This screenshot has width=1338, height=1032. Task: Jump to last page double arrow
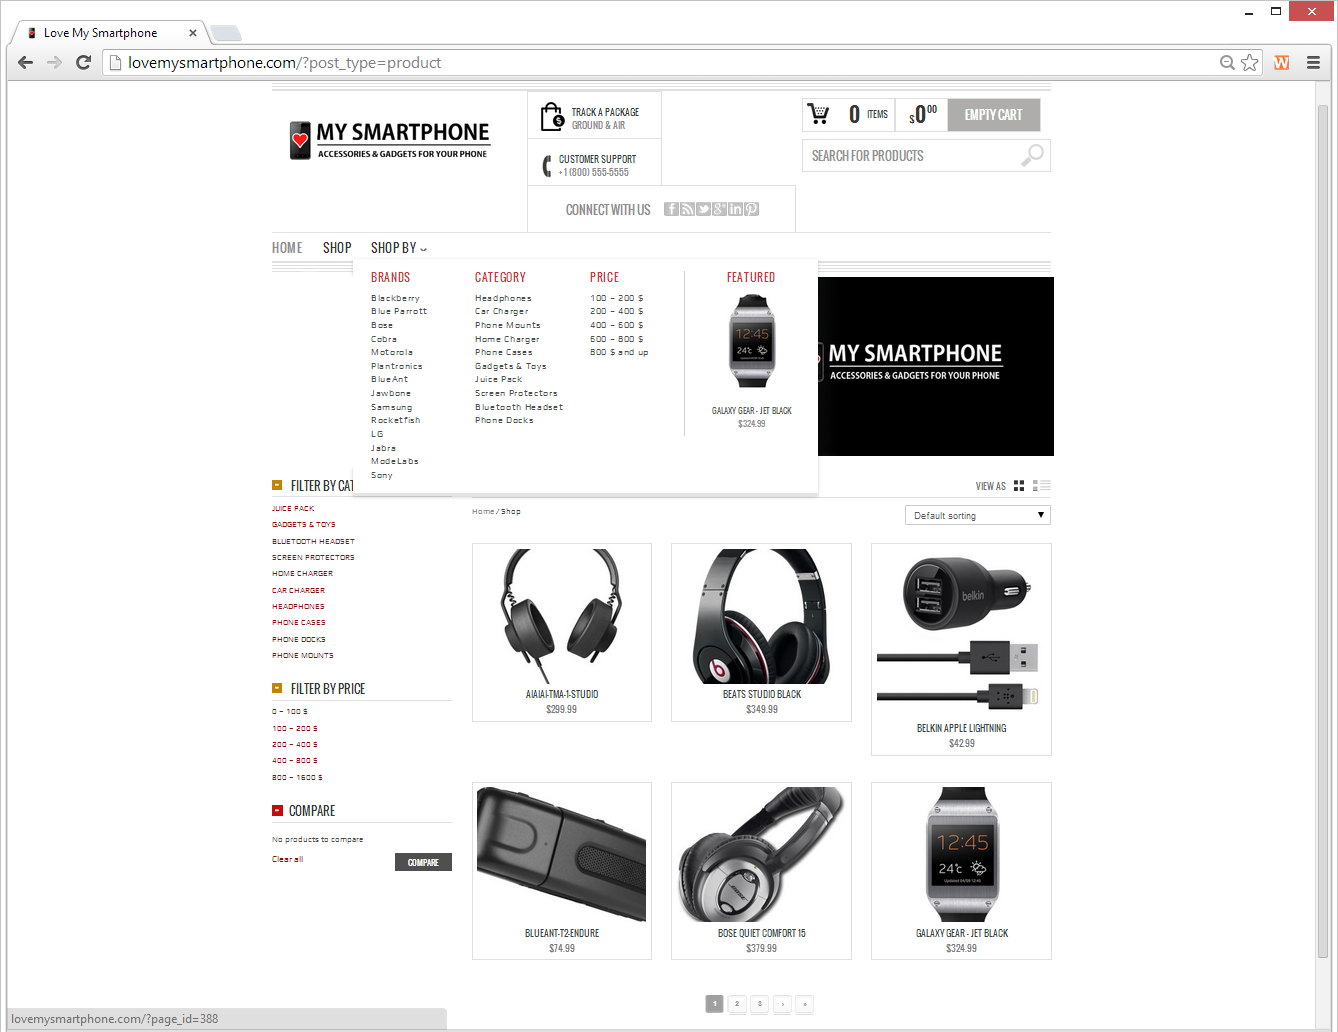[805, 1004]
